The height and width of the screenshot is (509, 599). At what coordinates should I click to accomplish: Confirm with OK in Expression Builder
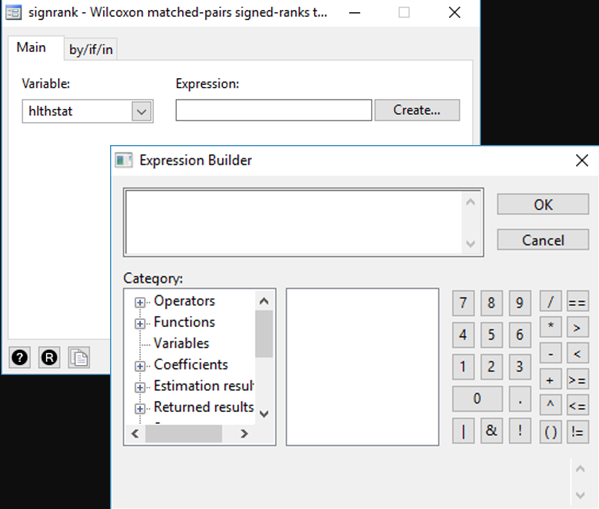pos(543,205)
